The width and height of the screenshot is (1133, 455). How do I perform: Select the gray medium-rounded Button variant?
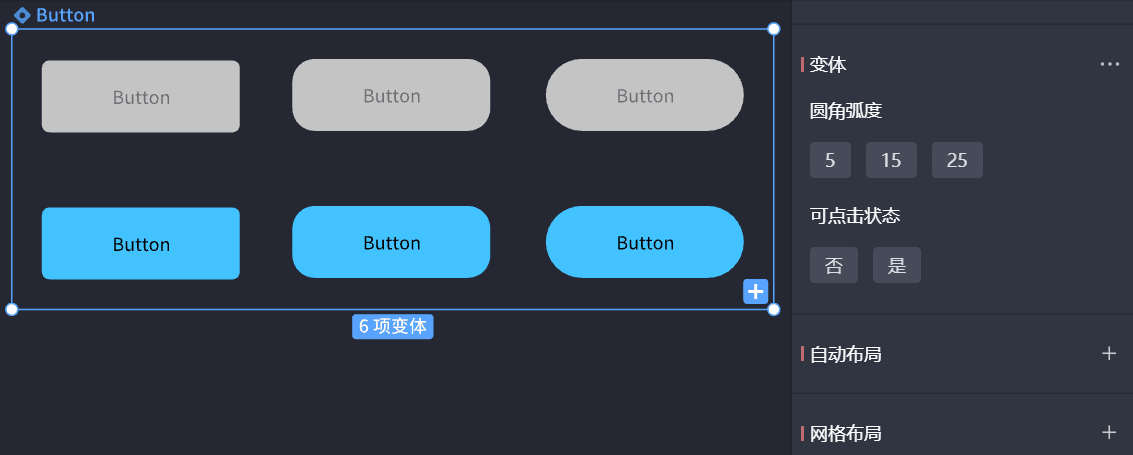[x=391, y=95]
